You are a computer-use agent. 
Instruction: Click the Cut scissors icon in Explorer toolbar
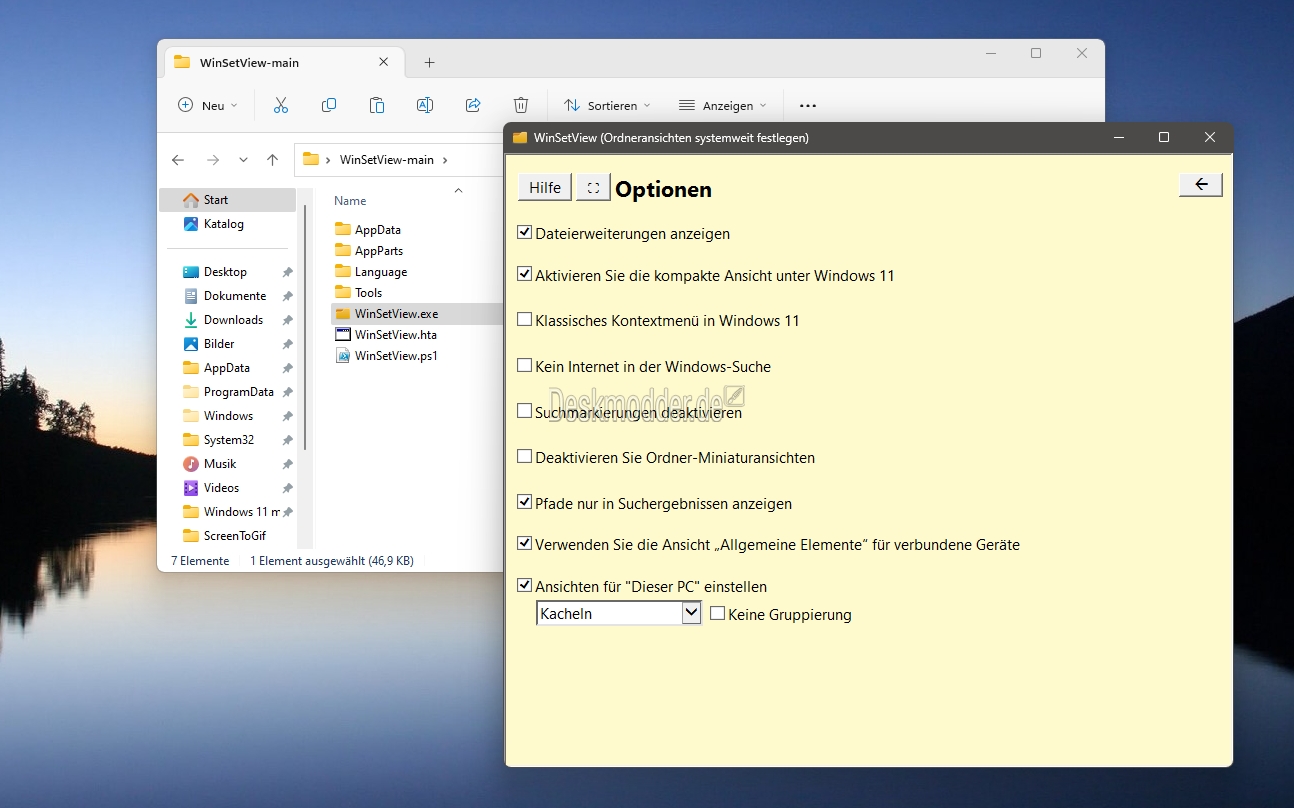(280, 105)
